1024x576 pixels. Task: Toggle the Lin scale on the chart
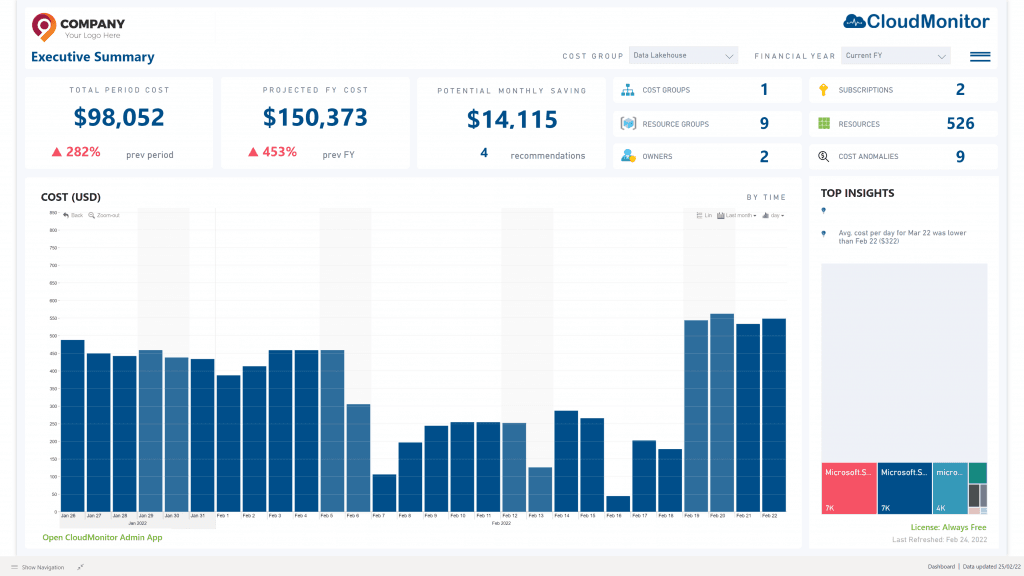pyautogui.click(x=704, y=215)
